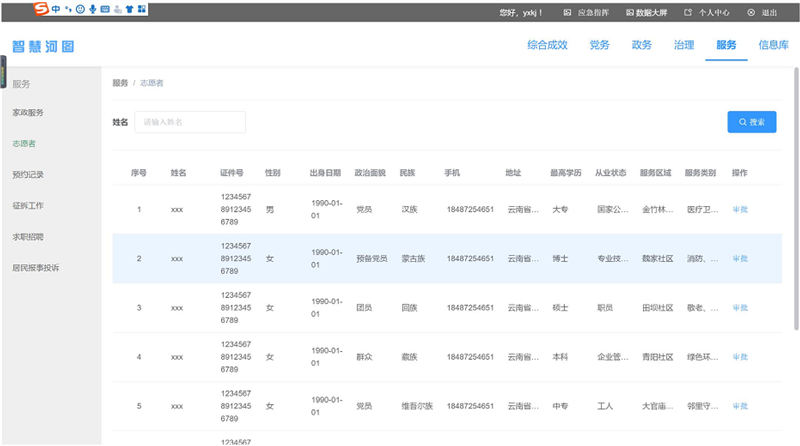Open 求职招聘 in the sidebar
Image resolution: width=800 pixels, height=446 pixels.
point(28,237)
